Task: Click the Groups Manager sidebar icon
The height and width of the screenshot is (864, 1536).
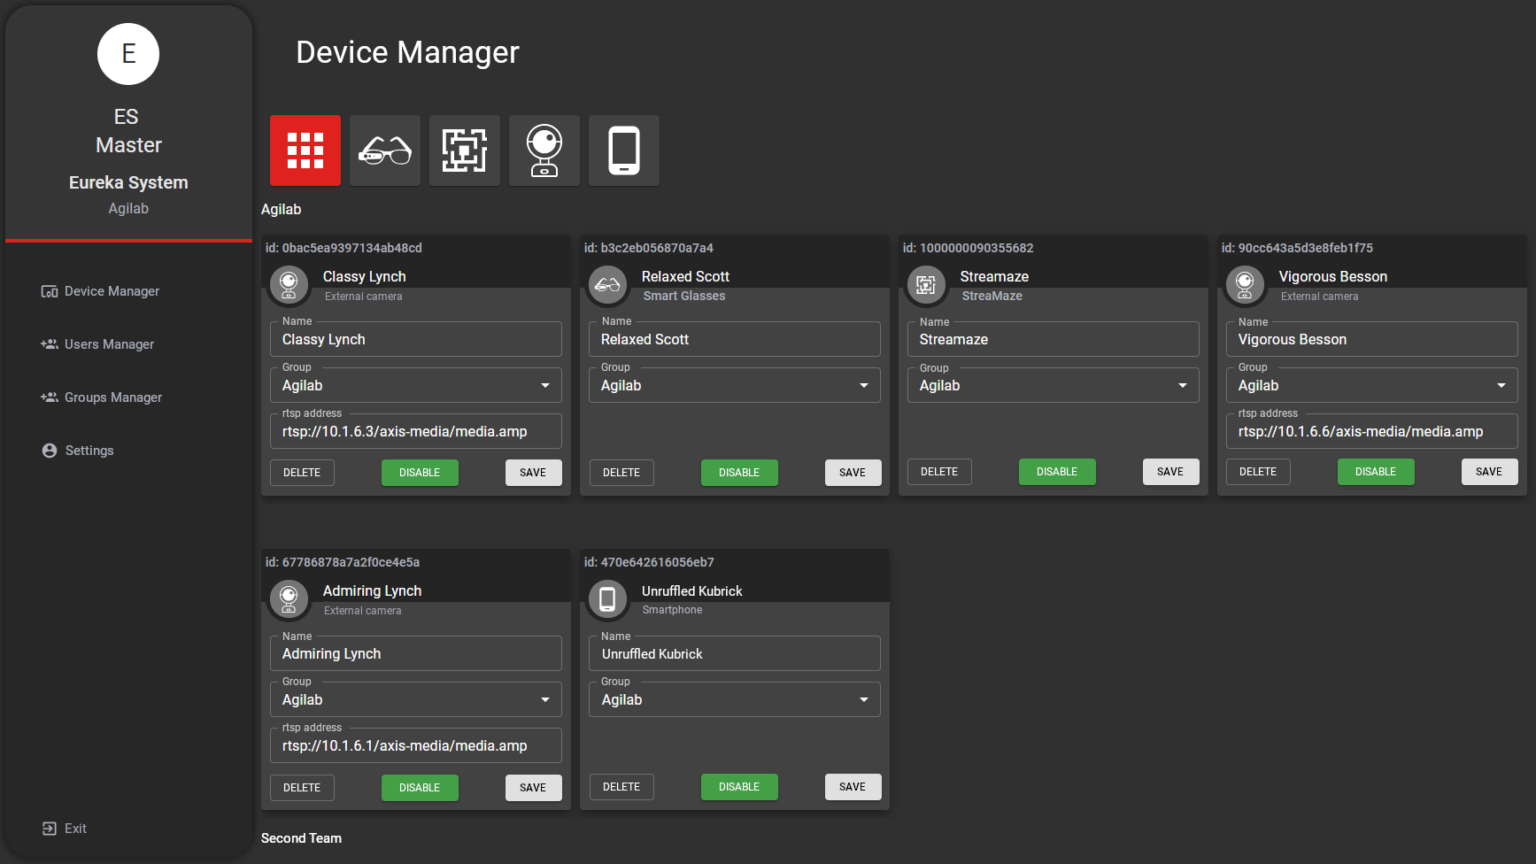Action: pyautogui.click(x=49, y=397)
